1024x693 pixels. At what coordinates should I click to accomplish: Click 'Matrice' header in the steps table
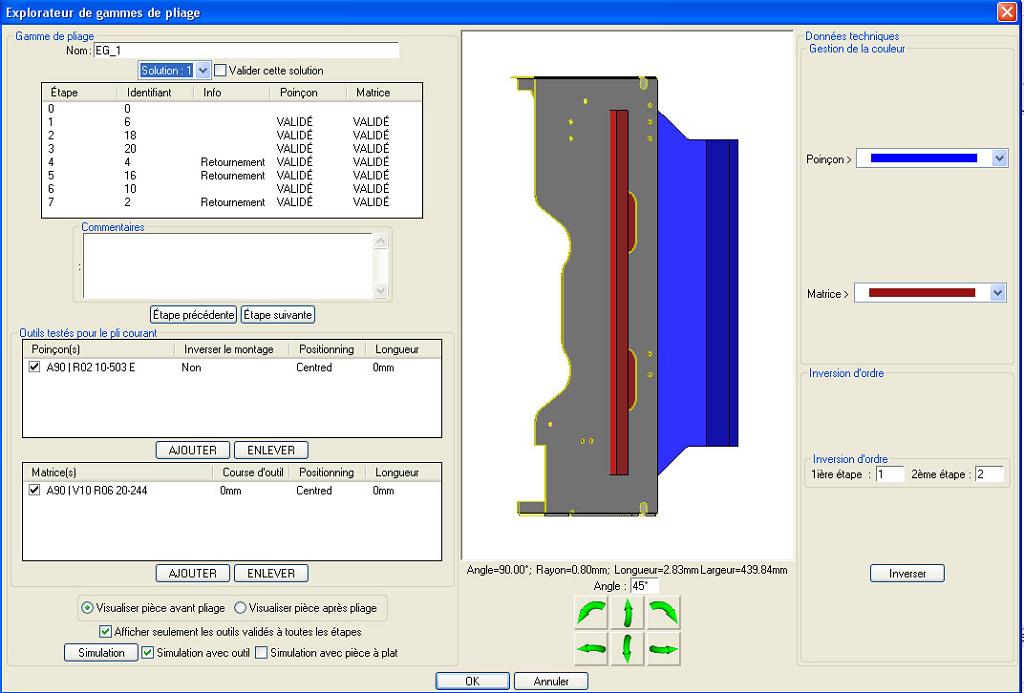(x=384, y=92)
